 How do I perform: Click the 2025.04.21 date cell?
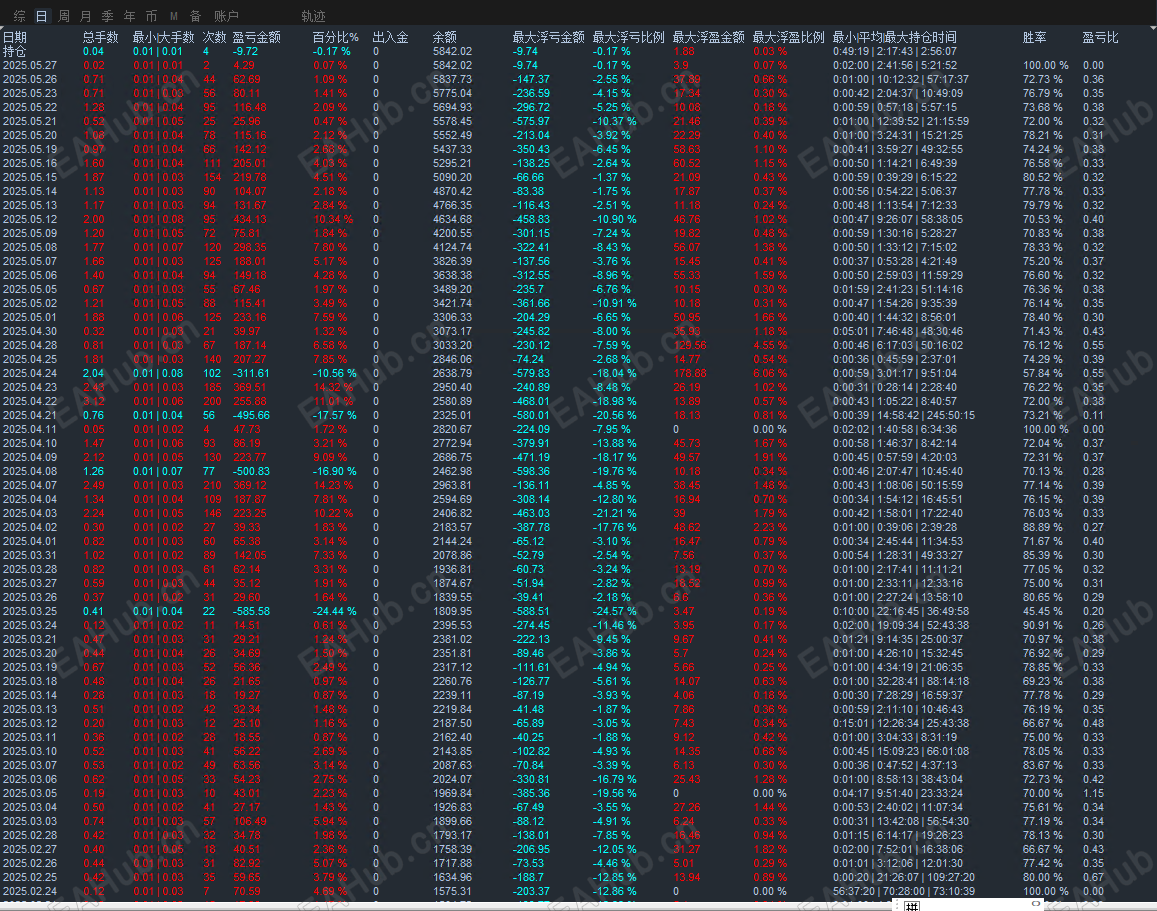pos(30,415)
